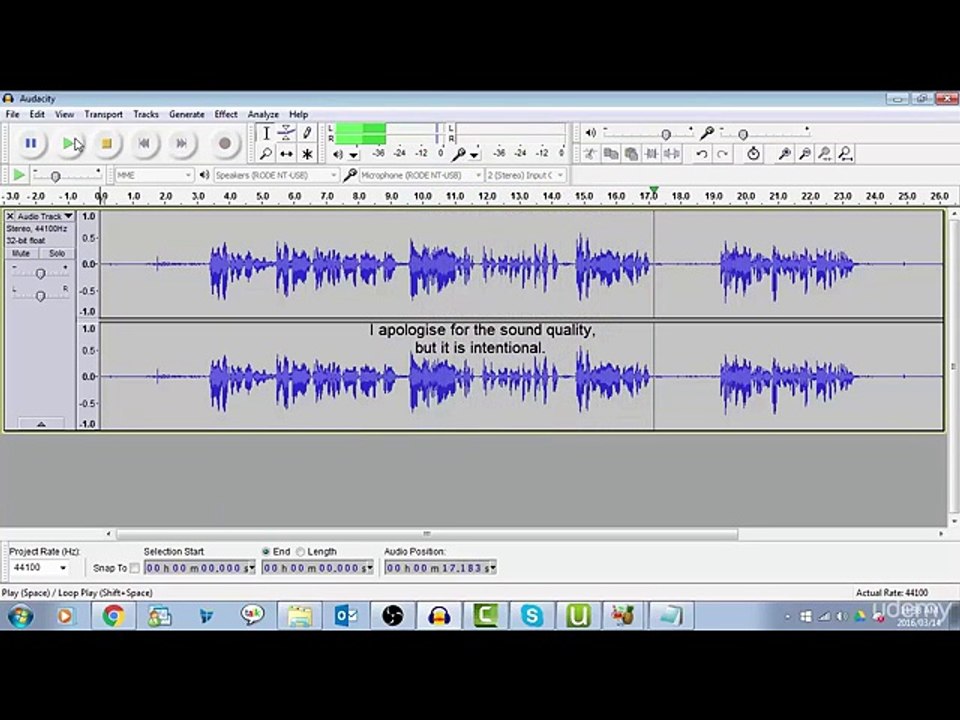Image resolution: width=960 pixels, height=720 pixels.
Task: Pause playback with the Pause button
Action: pos(31,143)
